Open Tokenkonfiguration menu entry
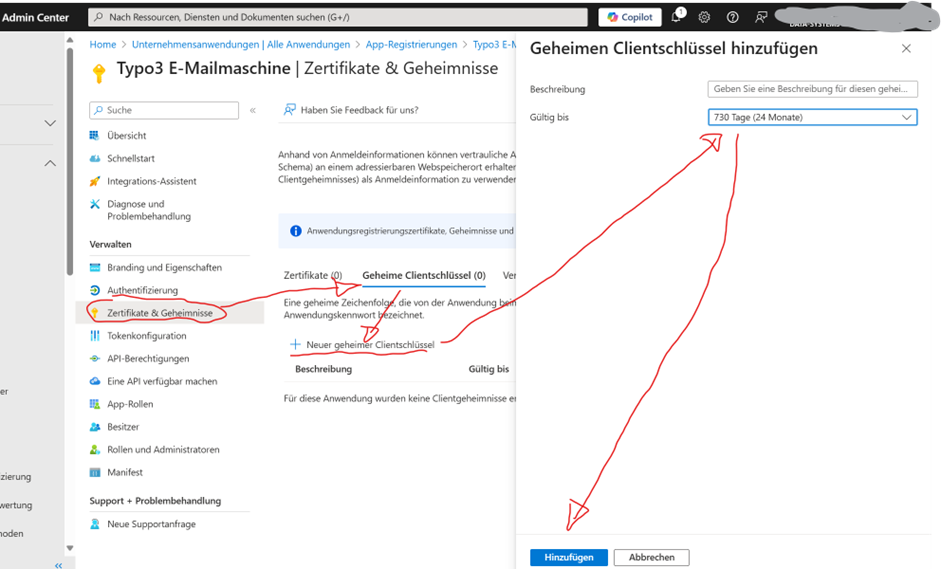 (x=146, y=336)
